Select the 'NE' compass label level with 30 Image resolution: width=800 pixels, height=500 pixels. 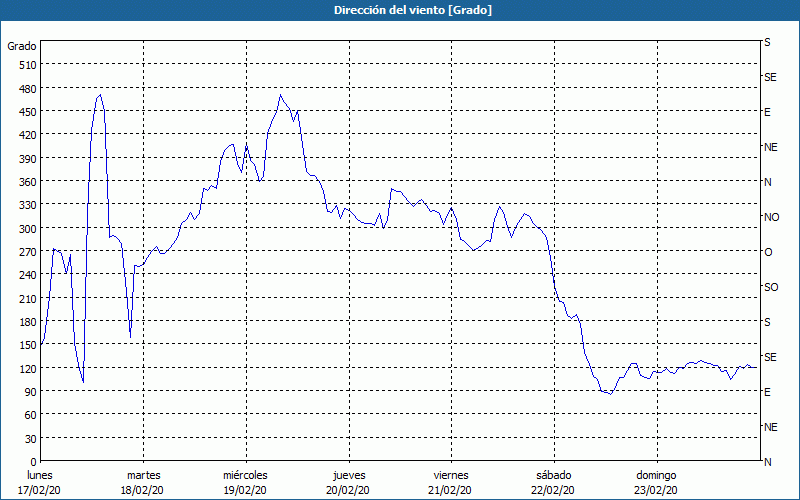click(x=770, y=427)
